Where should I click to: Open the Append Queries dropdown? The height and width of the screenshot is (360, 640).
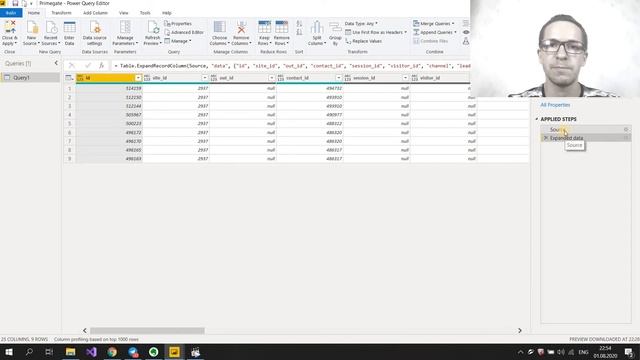[x=435, y=32]
